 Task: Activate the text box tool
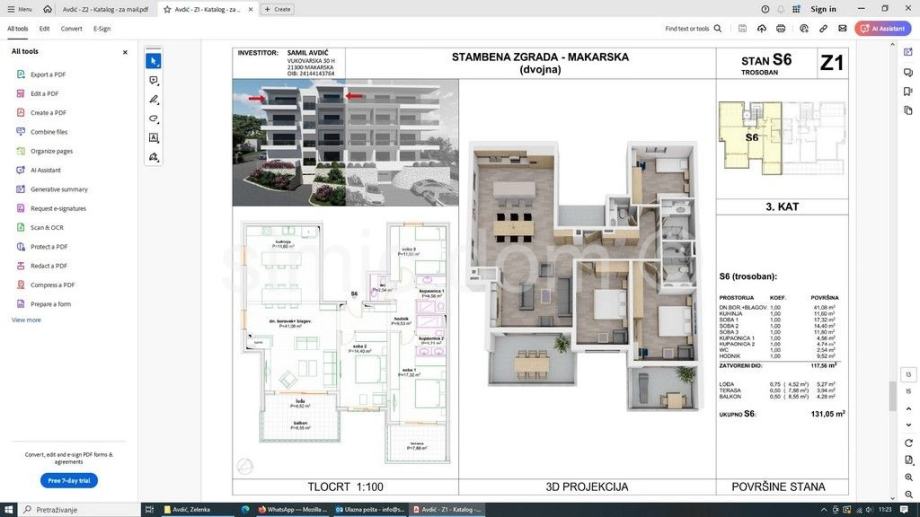point(154,138)
